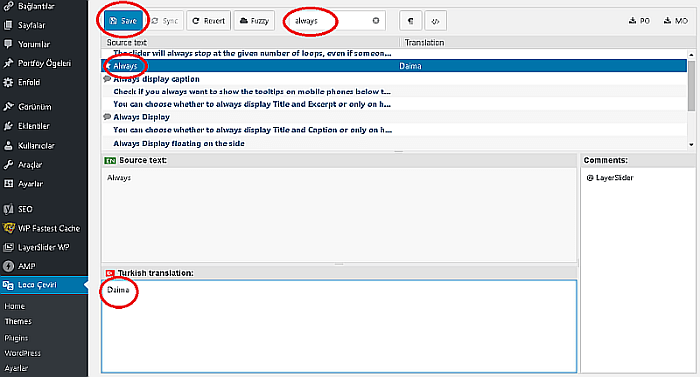The image size is (700, 377).
Task: Click the AMP lightning bolt icon
Action: point(8,266)
